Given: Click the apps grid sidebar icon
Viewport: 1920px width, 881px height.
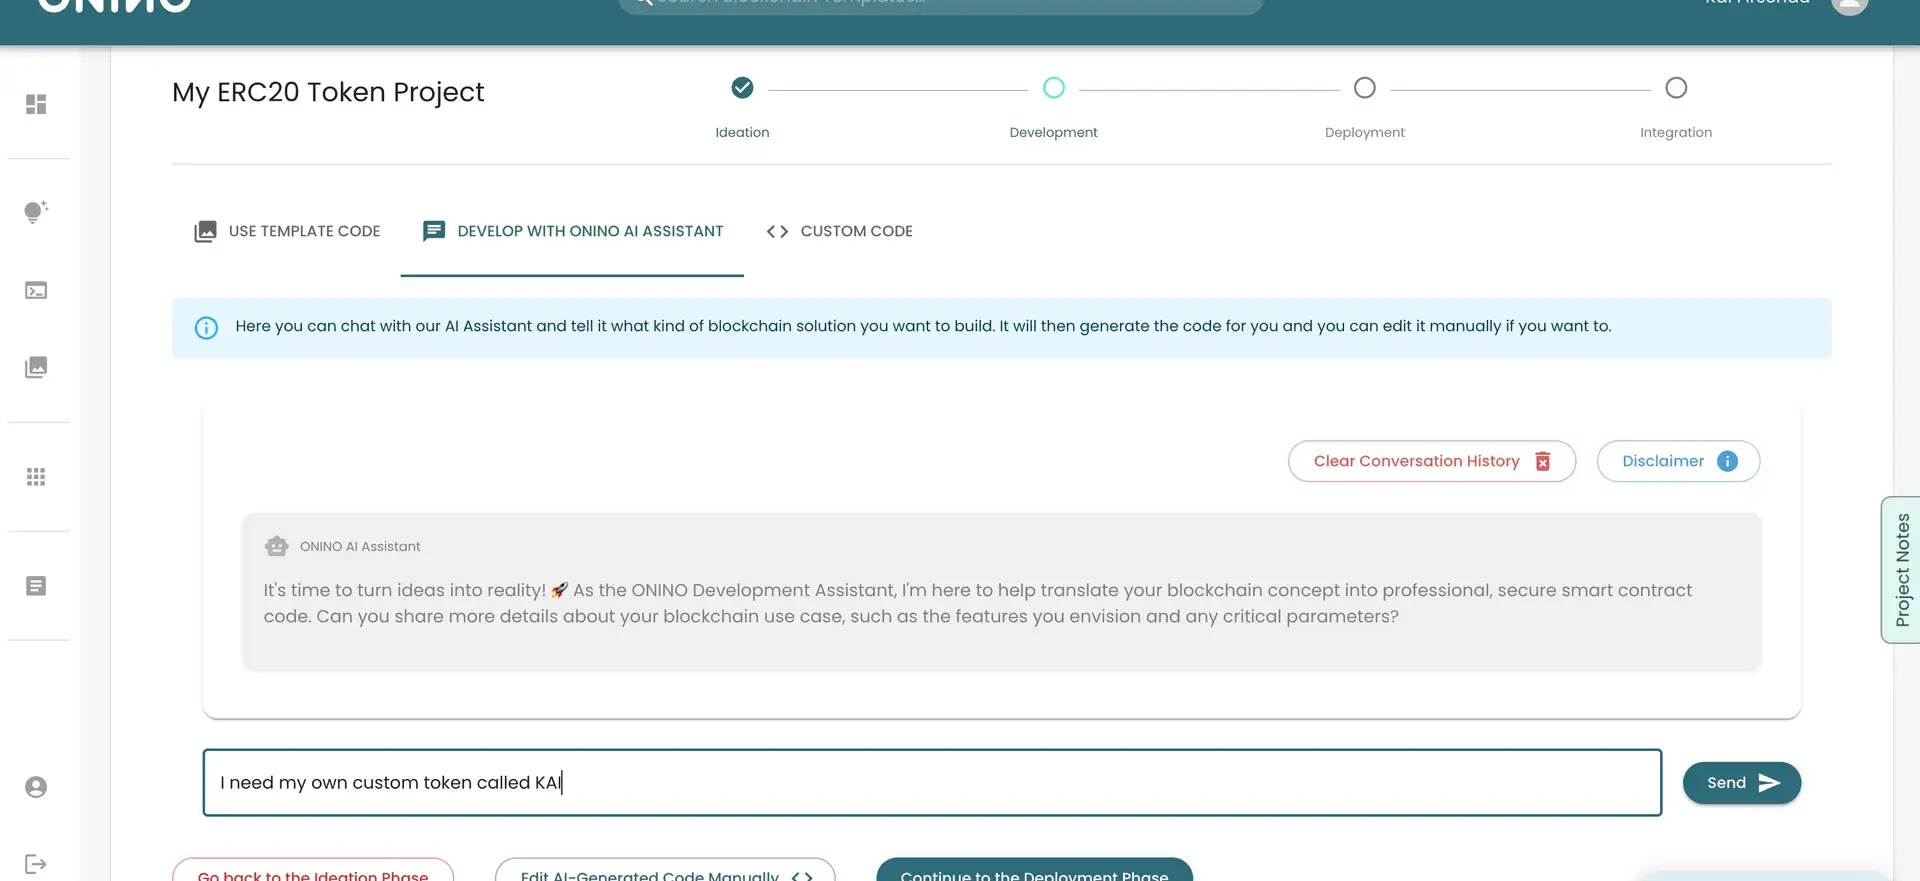Looking at the screenshot, I should [x=36, y=477].
